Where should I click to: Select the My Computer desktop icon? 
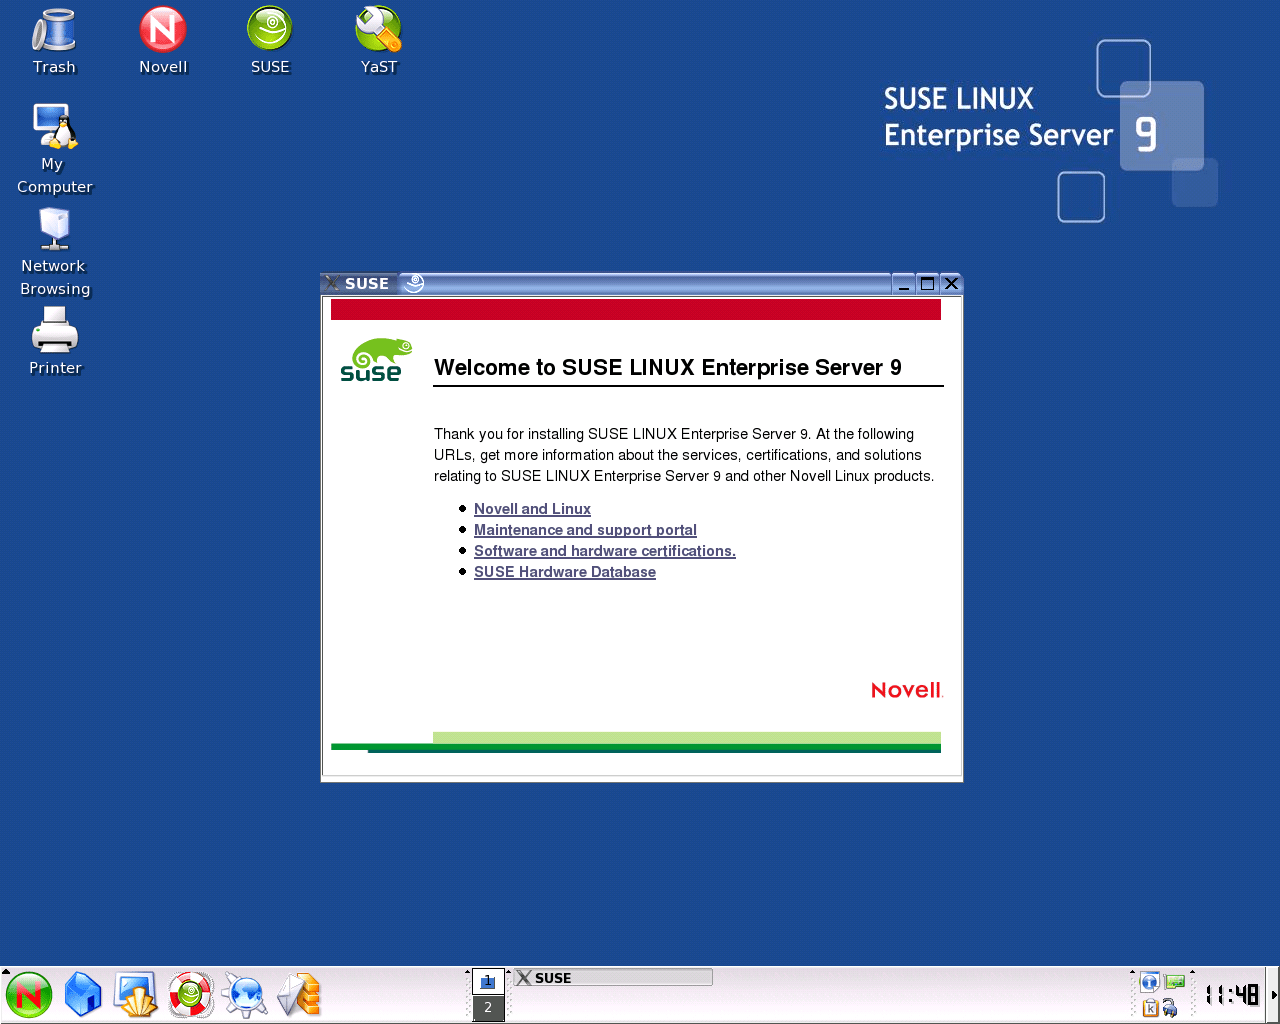[55, 148]
